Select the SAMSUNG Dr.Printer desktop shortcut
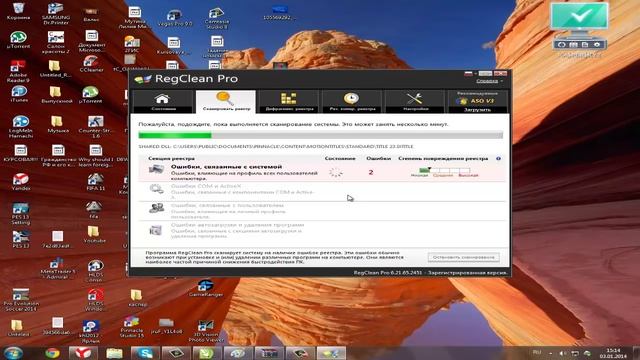The image size is (640, 360). point(56,13)
